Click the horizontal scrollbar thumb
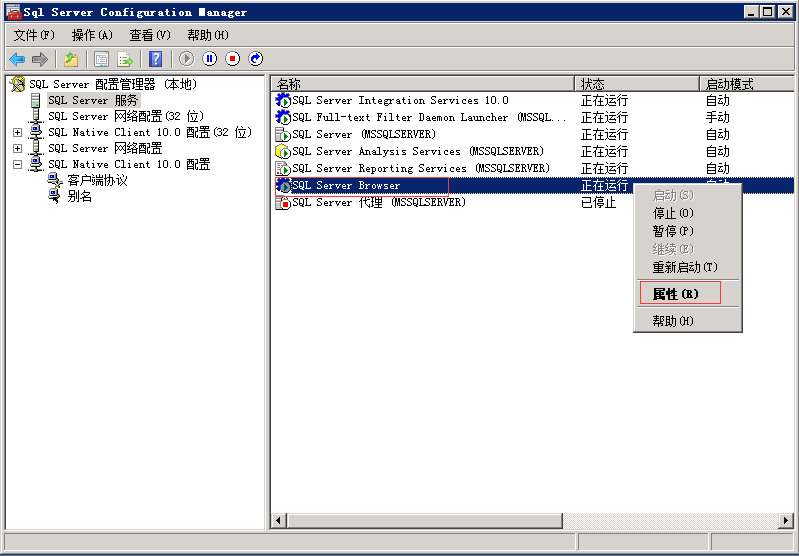This screenshot has height=556, width=799. 424,520
